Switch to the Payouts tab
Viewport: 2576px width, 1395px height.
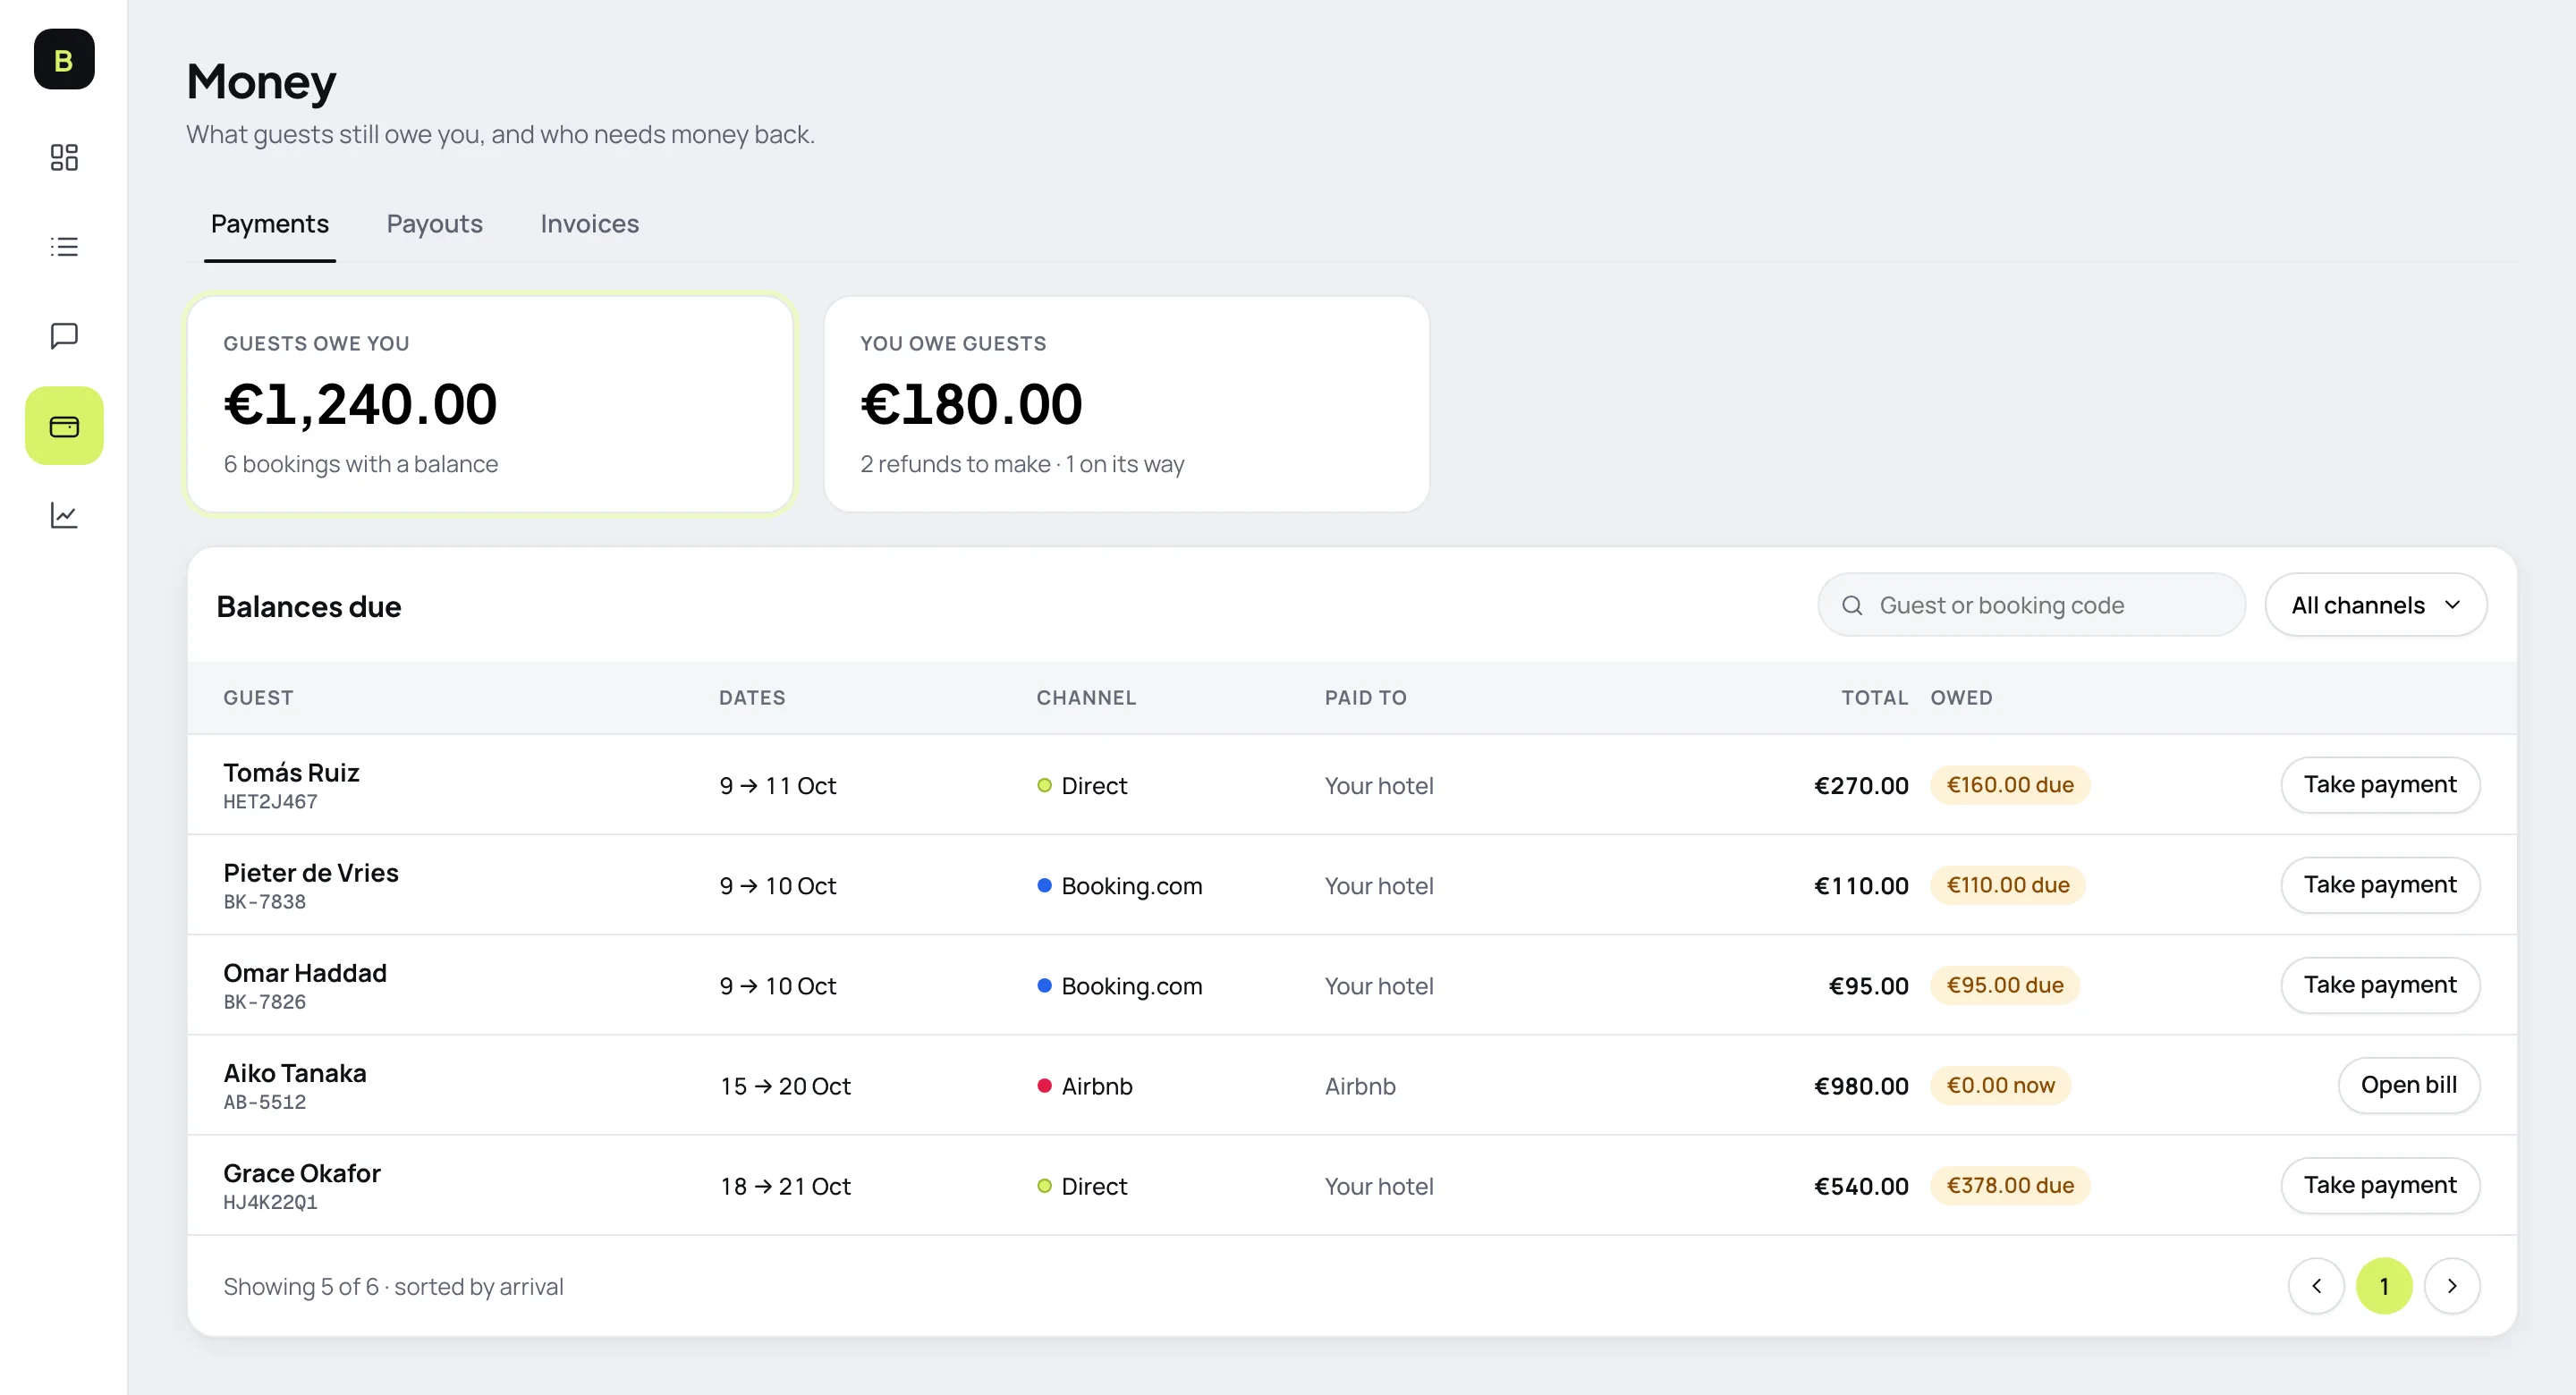click(435, 224)
